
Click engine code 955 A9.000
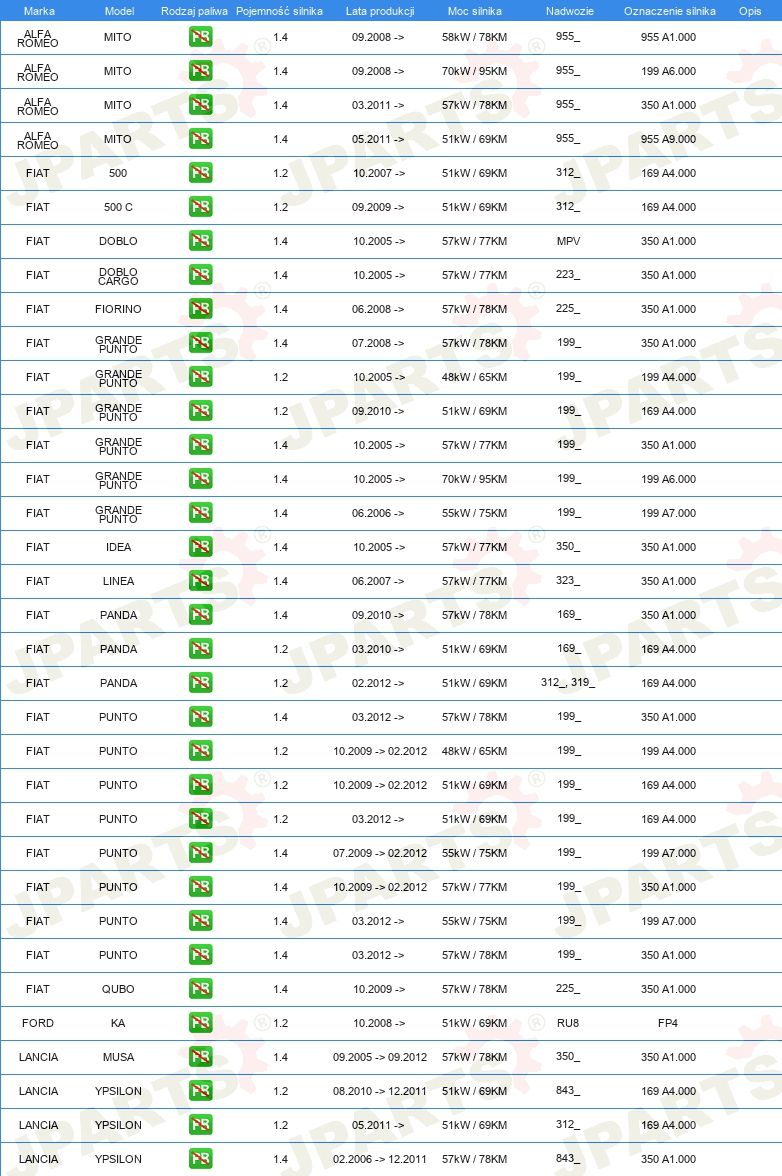coord(668,140)
